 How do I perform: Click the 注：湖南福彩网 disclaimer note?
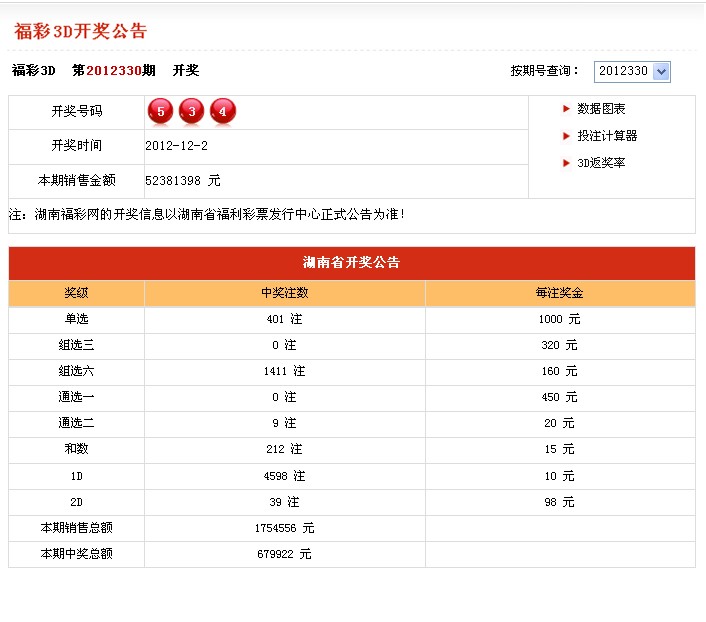pyautogui.click(x=207, y=214)
